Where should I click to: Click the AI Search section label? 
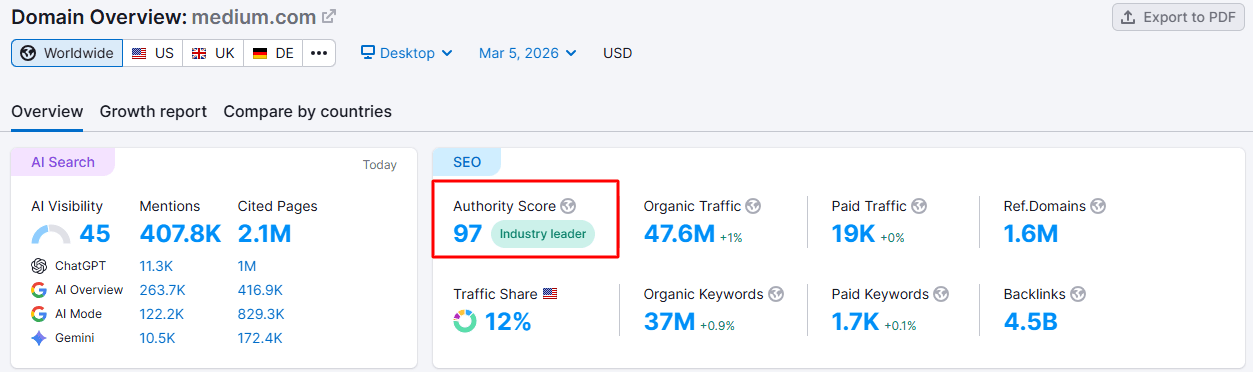coord(63,162)
